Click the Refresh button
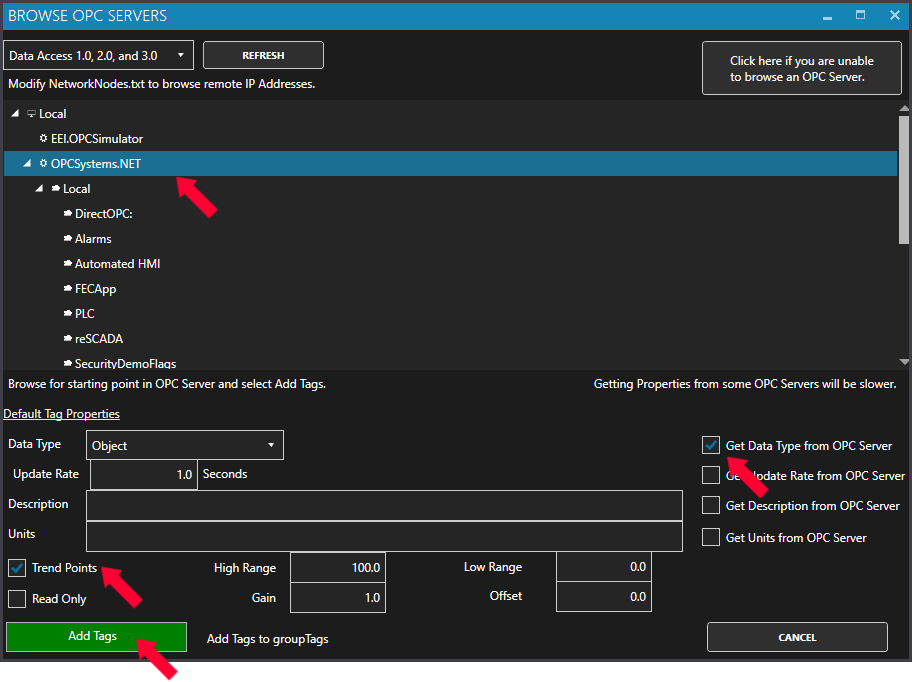This screenshot has height=682, width=912. pos(263,56)
